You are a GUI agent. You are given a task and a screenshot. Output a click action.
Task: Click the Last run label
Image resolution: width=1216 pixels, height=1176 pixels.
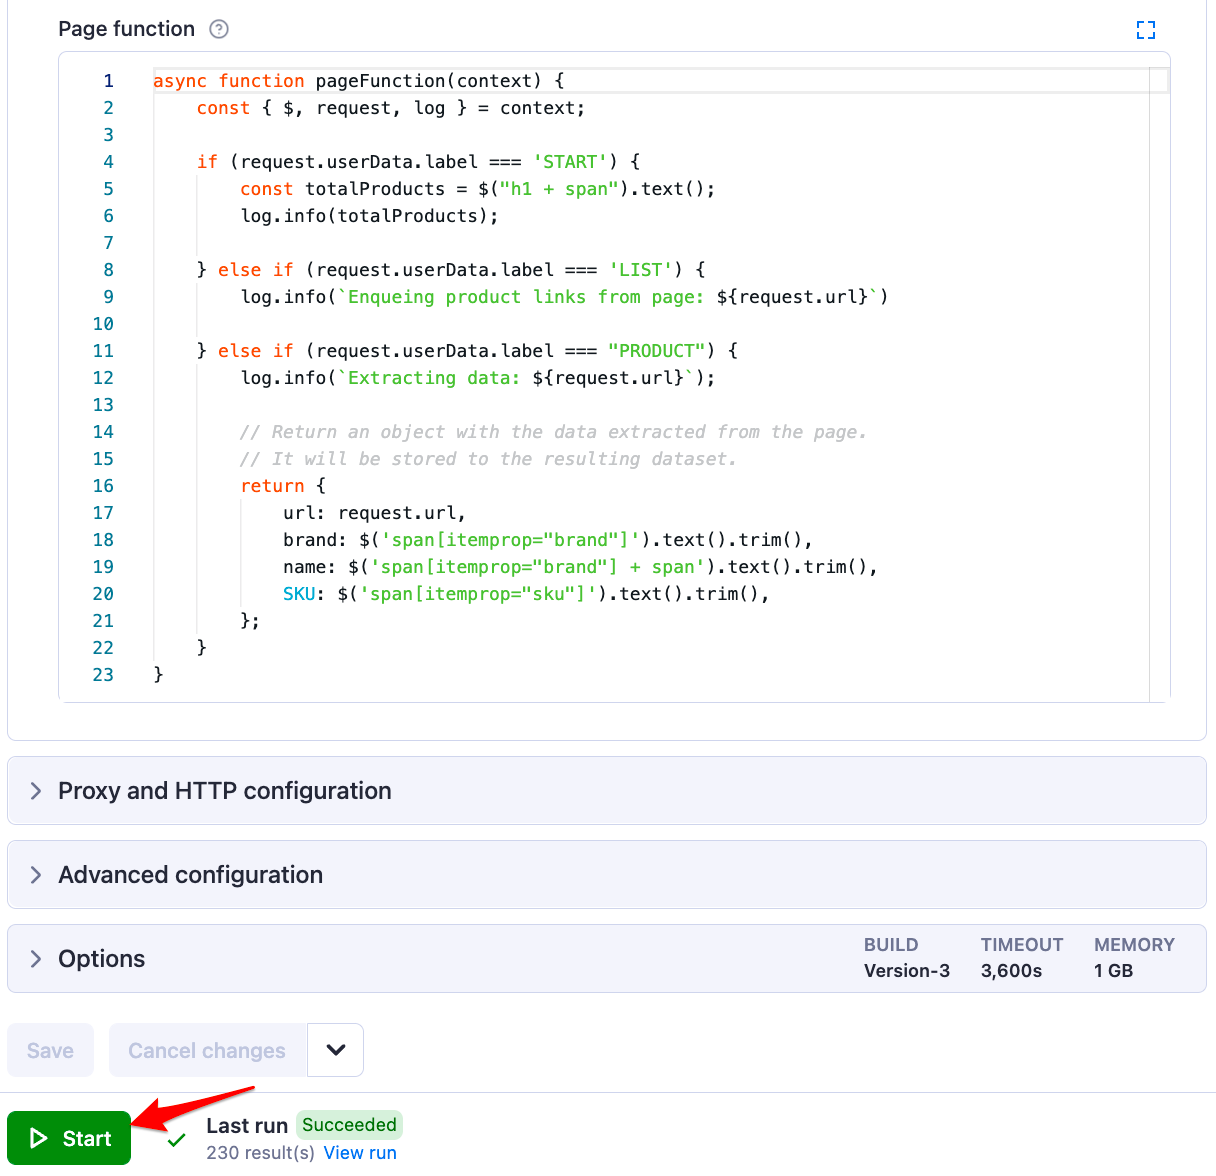point(246,1125)
